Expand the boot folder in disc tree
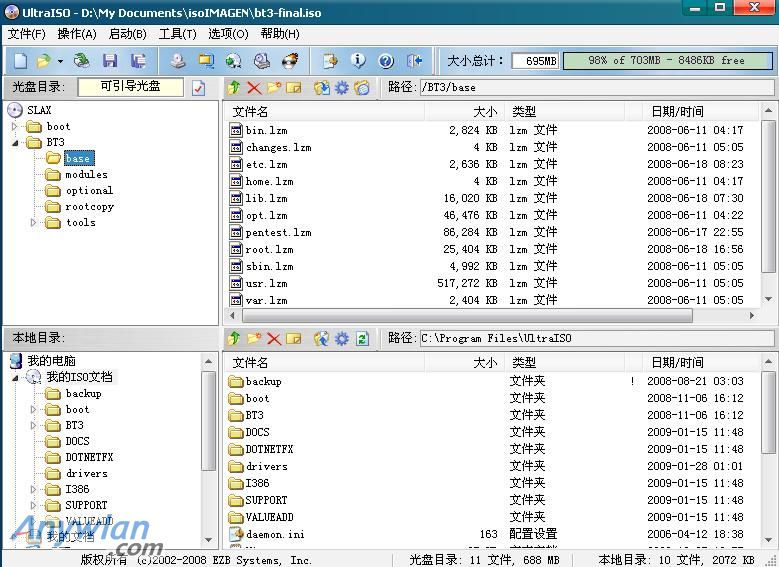Screen dimensions: 779x567 coord(15,127)
